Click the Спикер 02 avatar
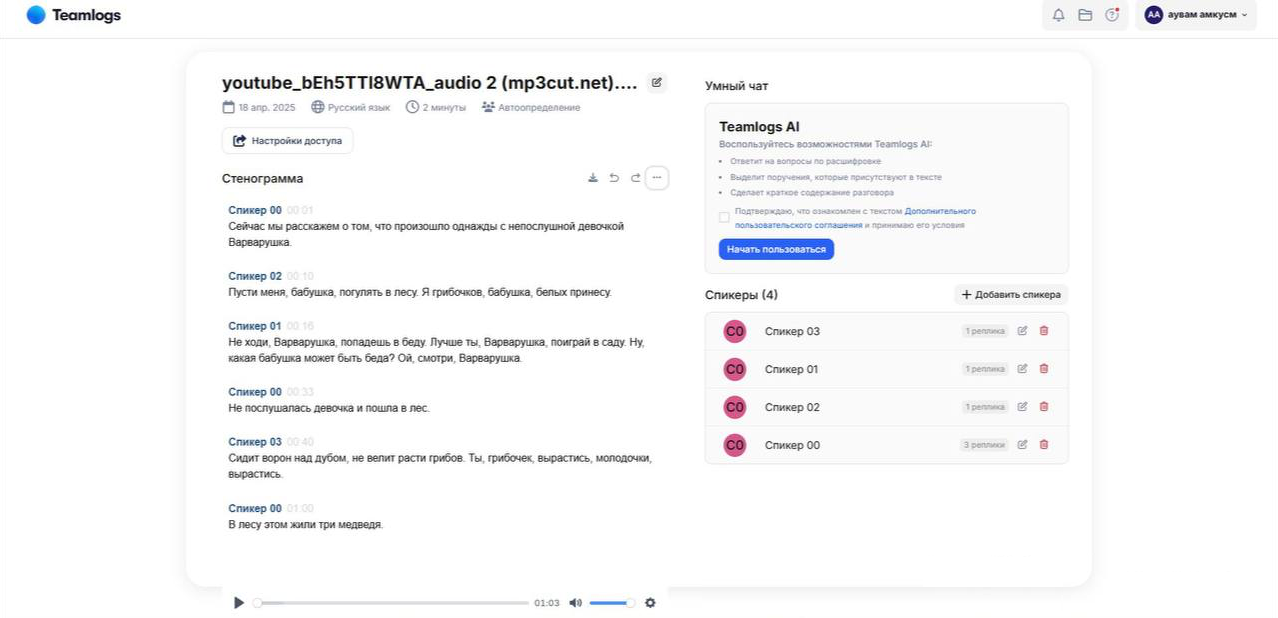1278x618 pixels. [x=735, y=407]
